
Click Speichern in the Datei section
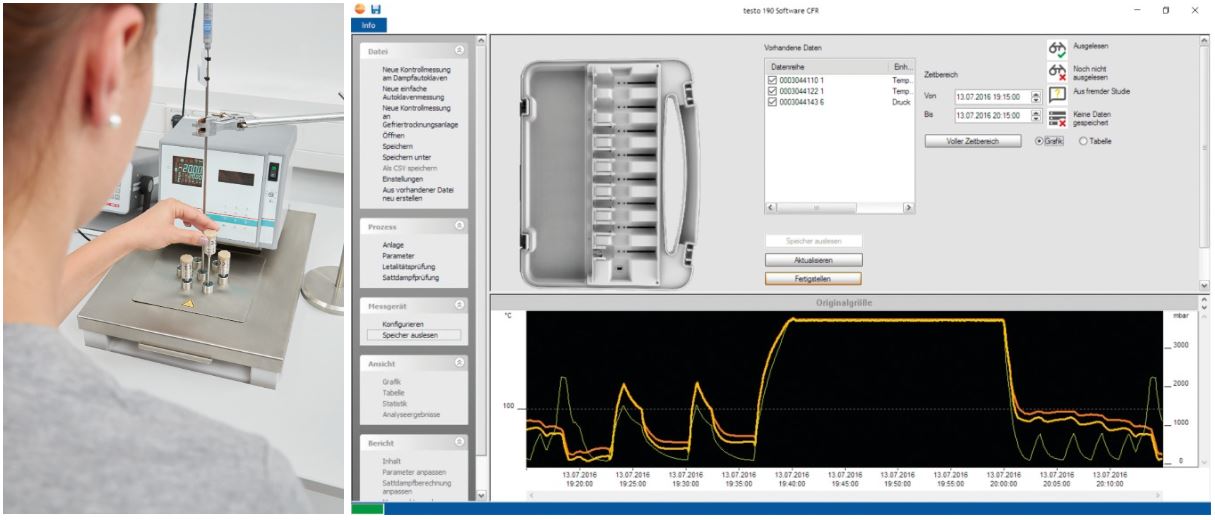click(x=398, y=146)
